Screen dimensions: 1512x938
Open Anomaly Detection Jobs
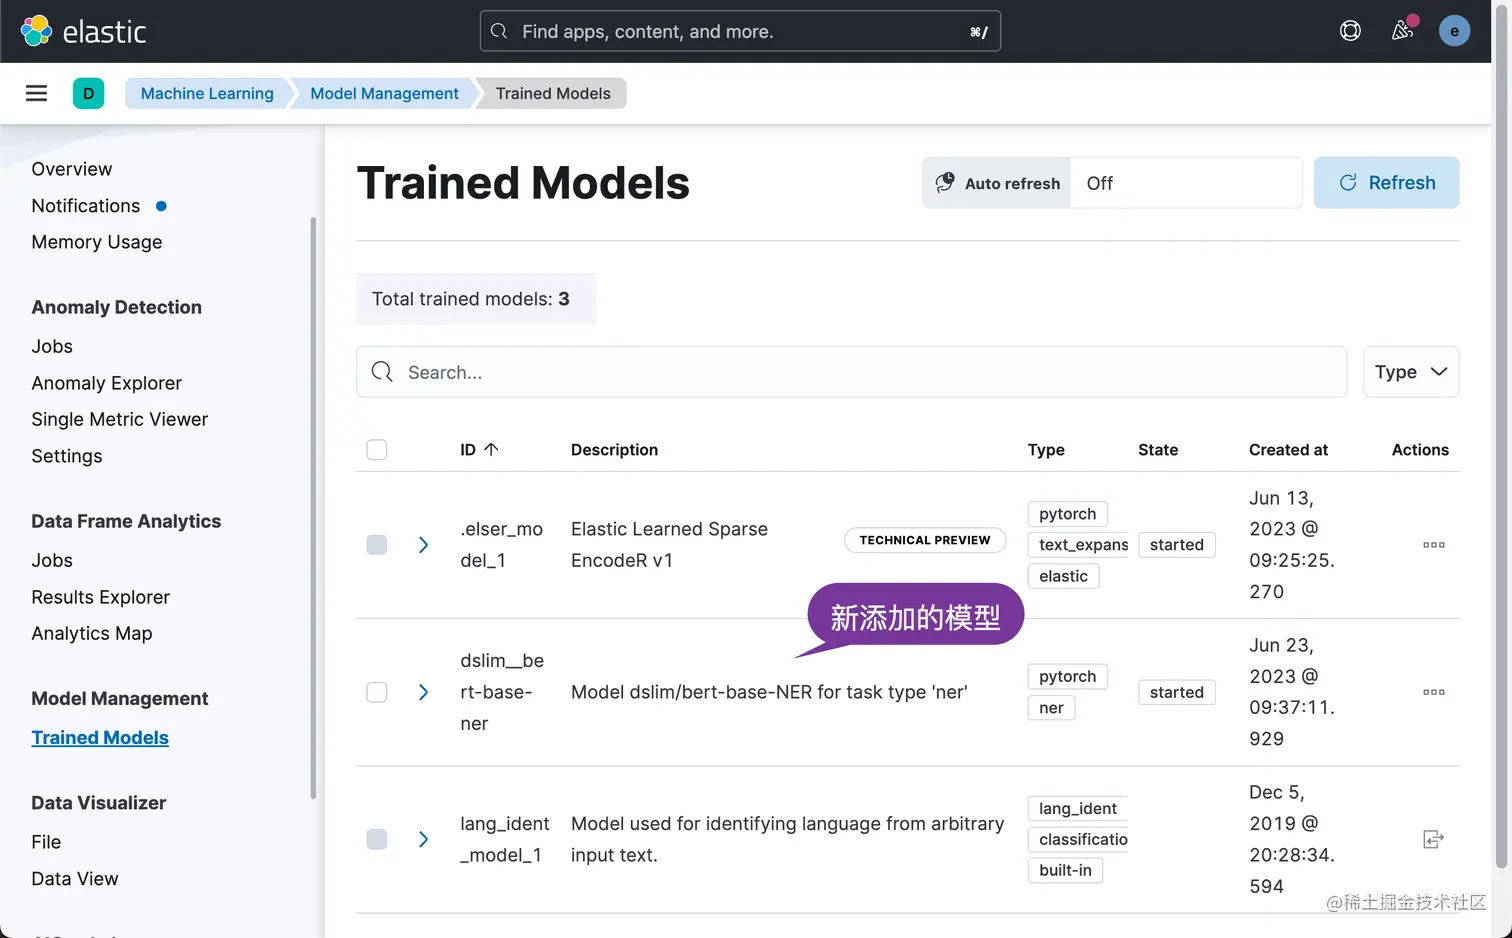tap(52, 346)
